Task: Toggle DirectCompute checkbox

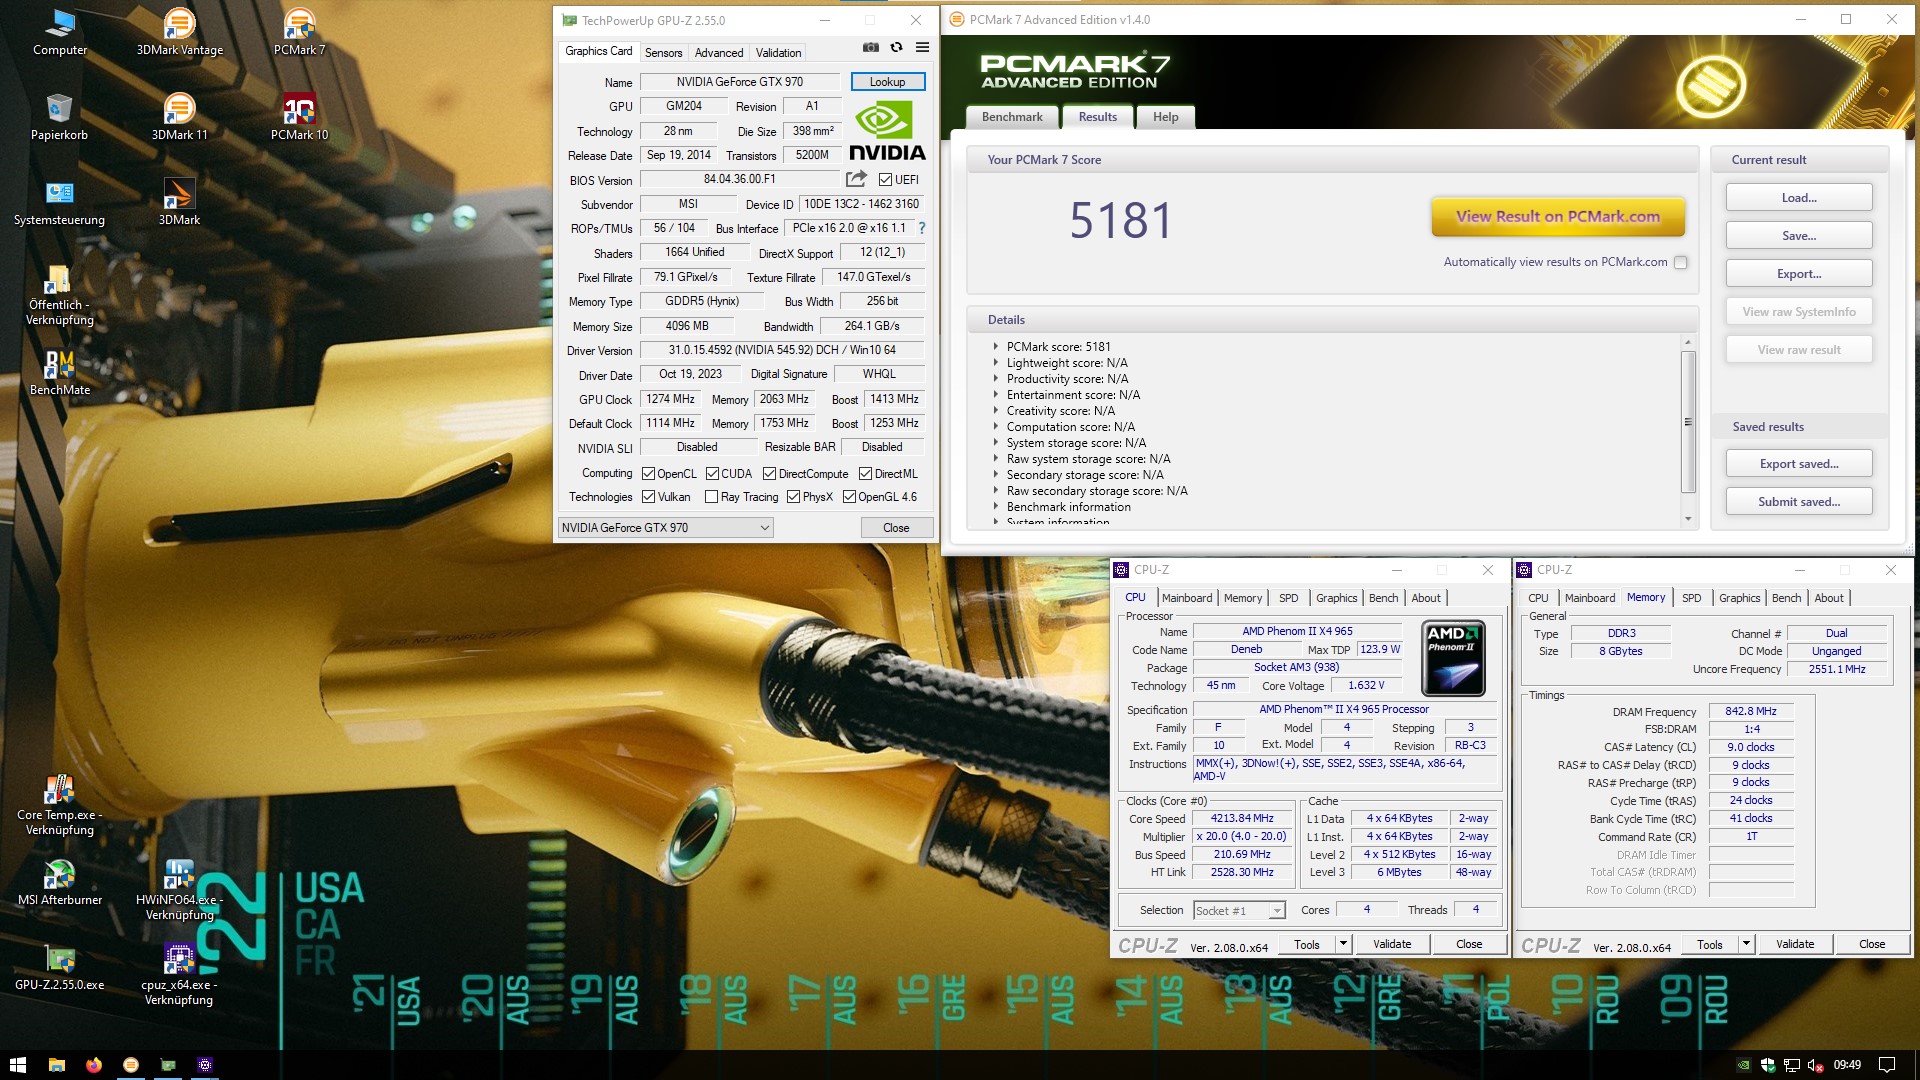Action: [769, 474]
